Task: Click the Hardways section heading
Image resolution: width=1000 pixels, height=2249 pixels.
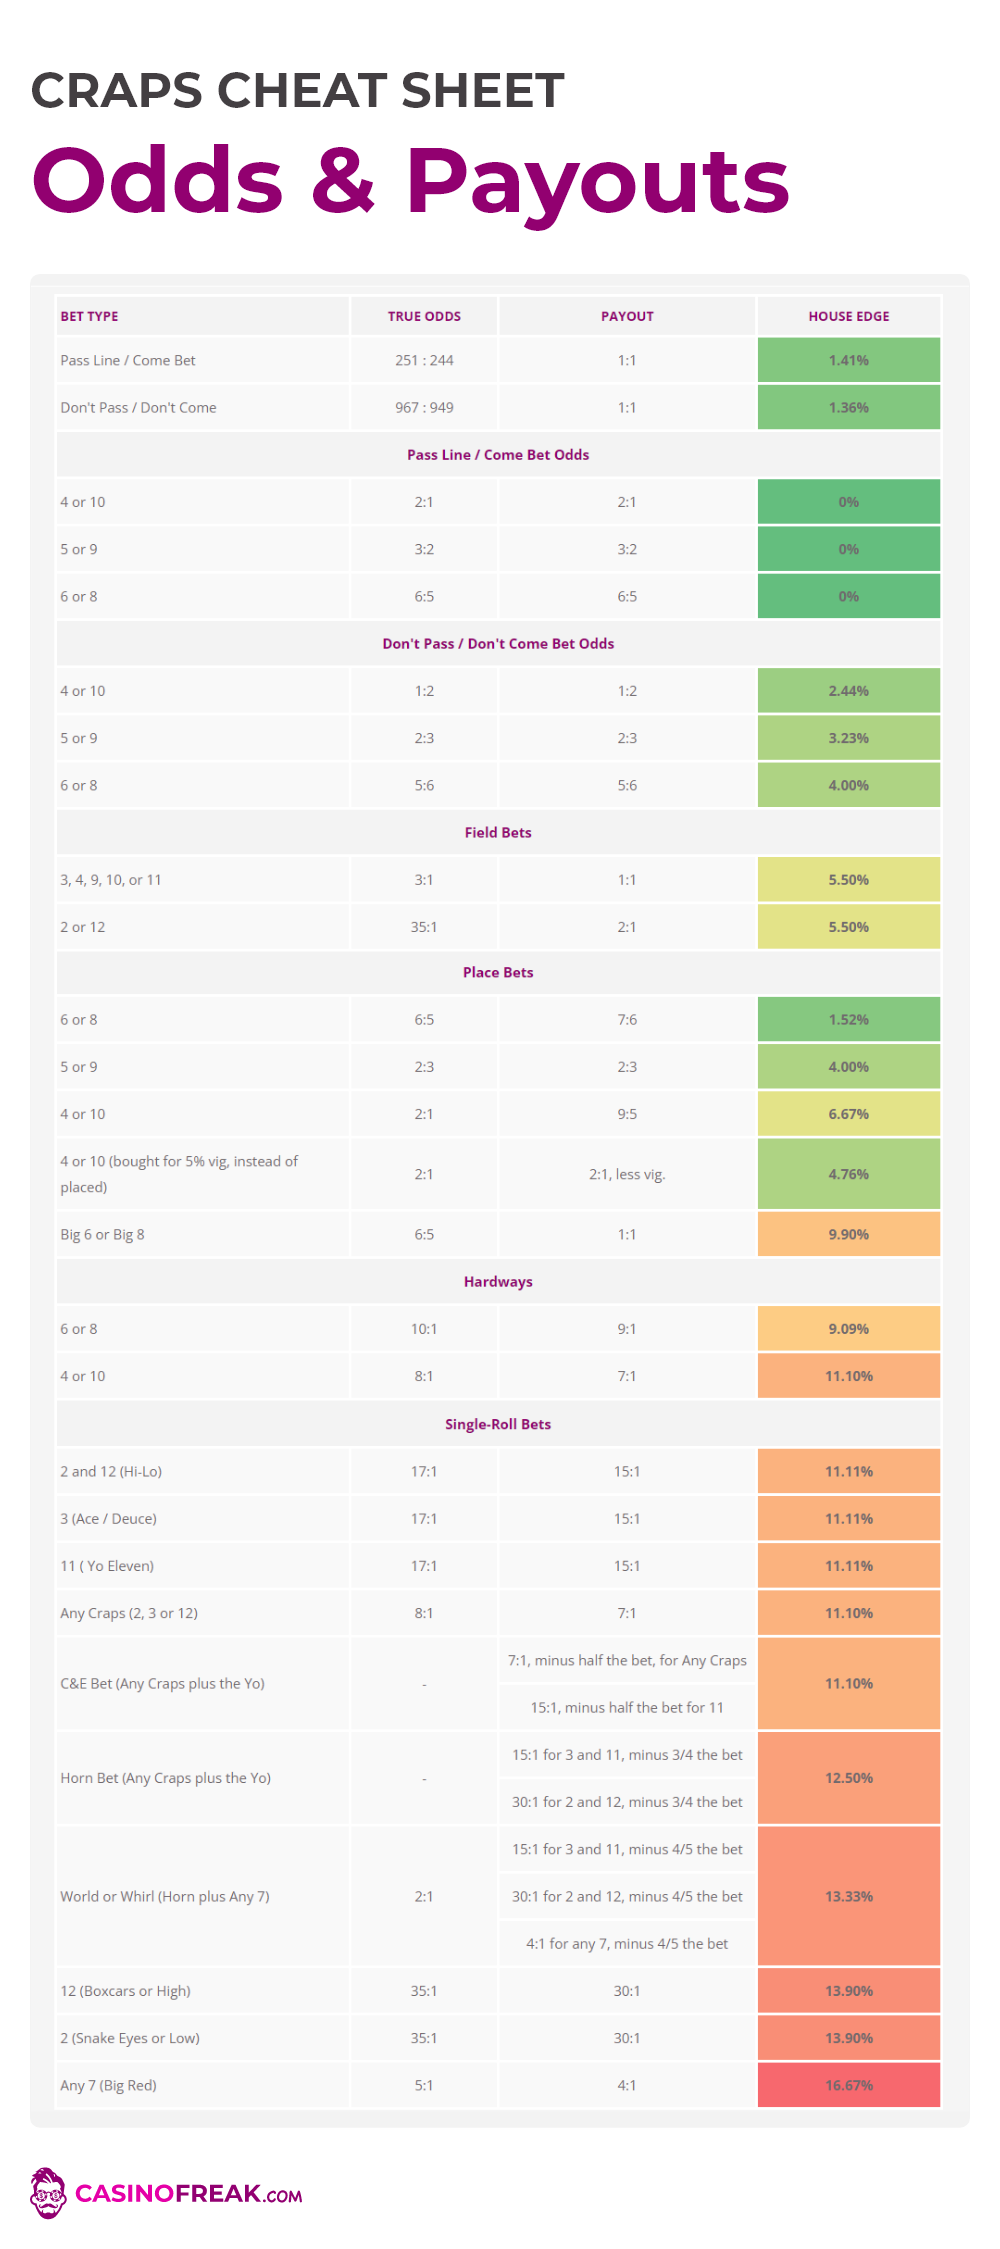Action: pyautogui.click(x=498, y=1281)
